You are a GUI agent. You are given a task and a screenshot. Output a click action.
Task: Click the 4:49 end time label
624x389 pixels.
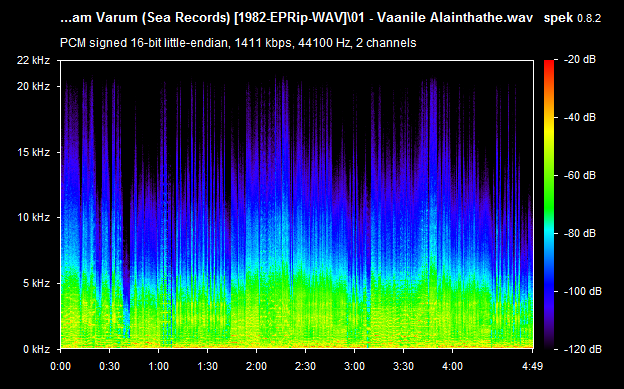tap(532, 366)
